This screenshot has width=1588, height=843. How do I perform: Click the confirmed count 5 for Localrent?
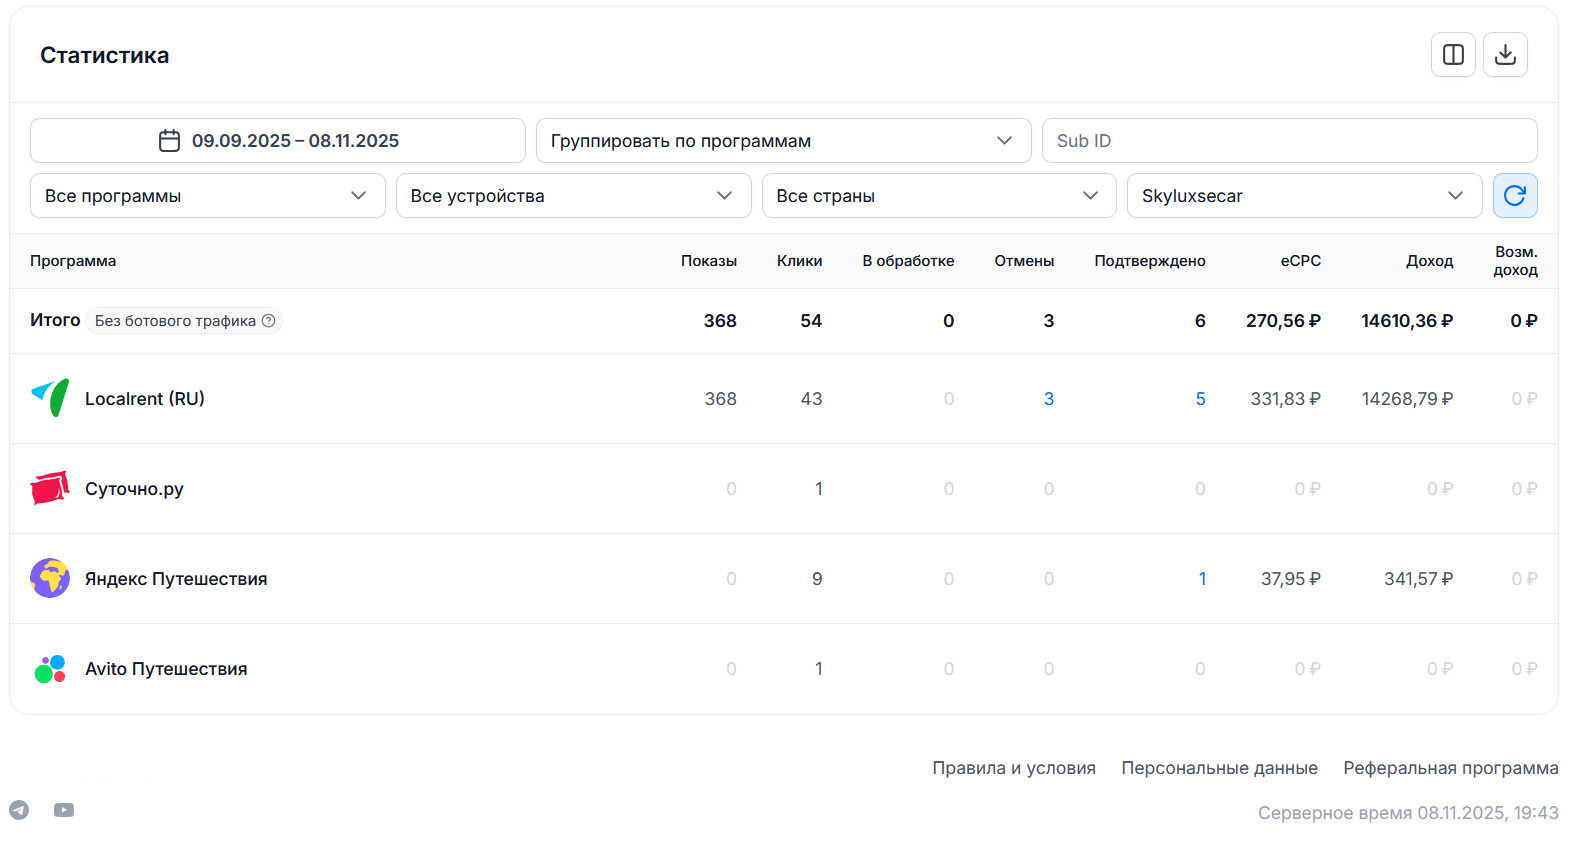1200,399
